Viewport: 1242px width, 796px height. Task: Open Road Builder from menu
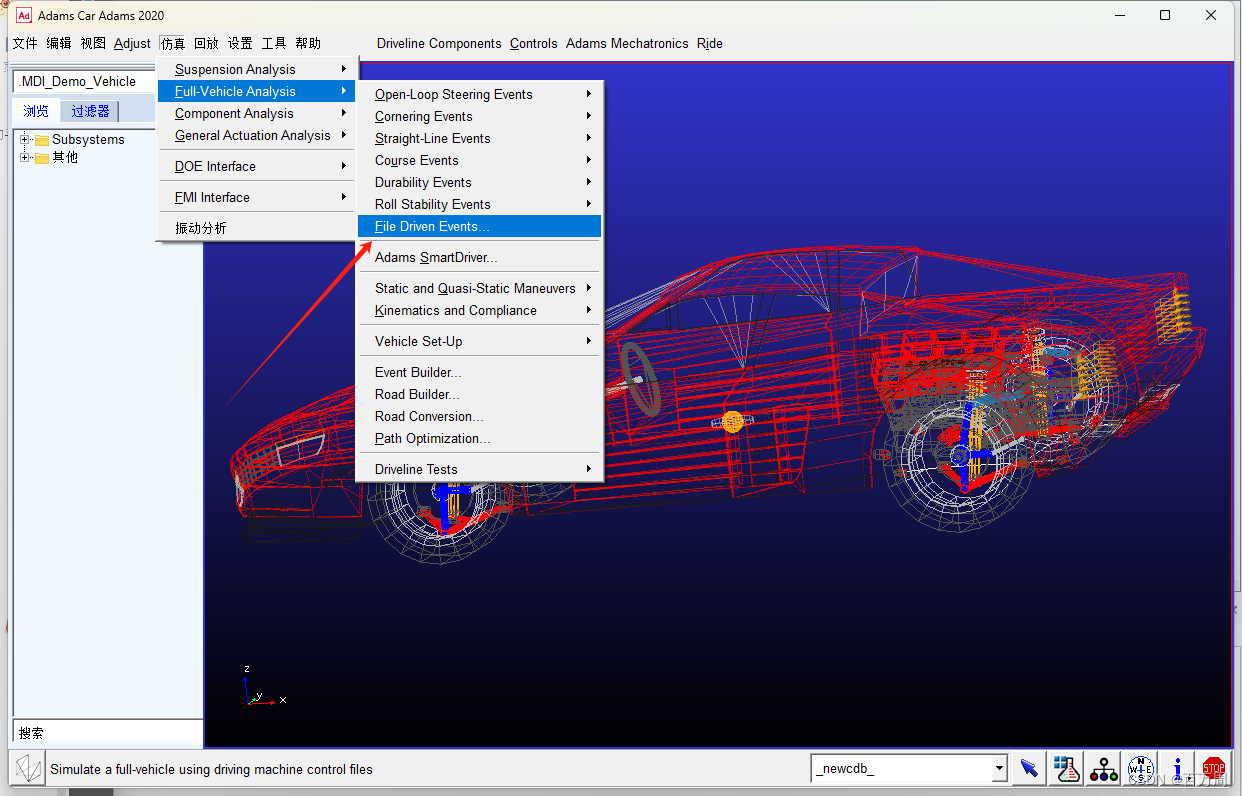coord(480,394)
